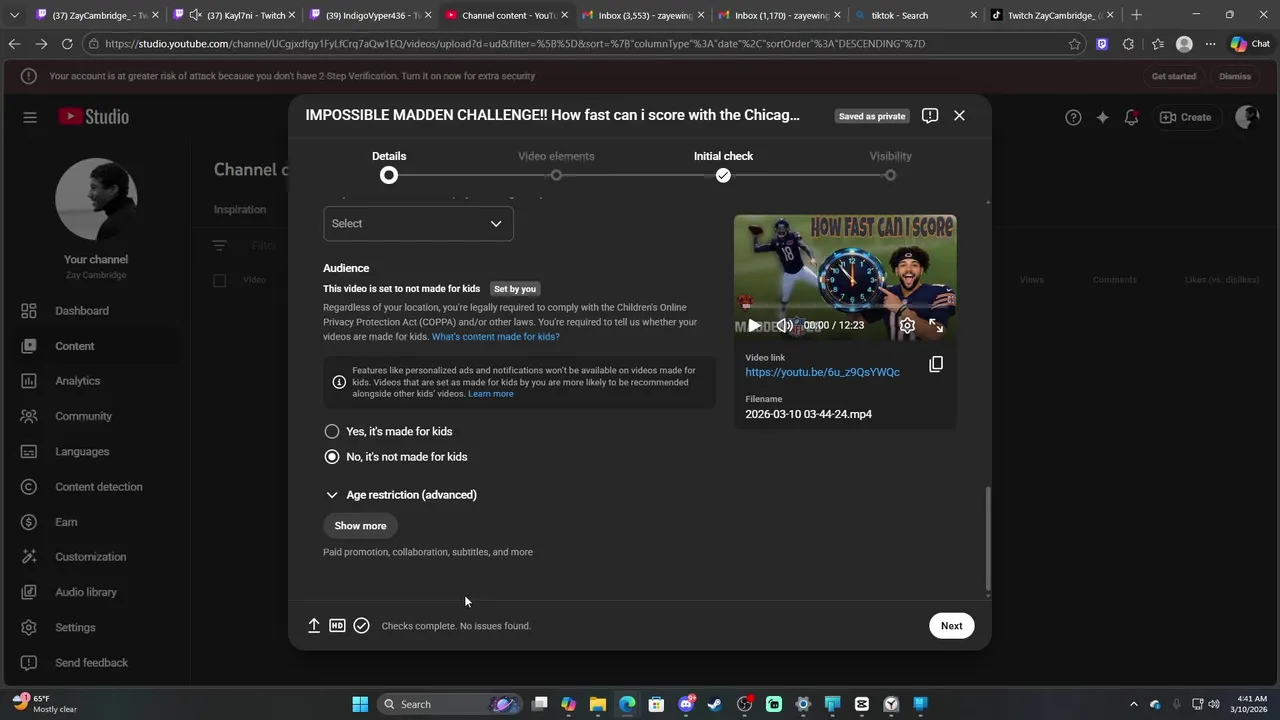Show hidden system tray icons chevron
The image size is (1280, 720).
click(x=1133, y=704)
